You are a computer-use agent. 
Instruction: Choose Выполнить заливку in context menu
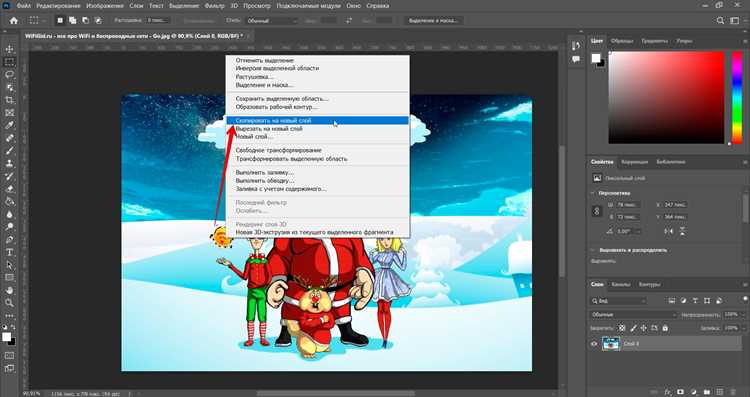tap(318, 172)
